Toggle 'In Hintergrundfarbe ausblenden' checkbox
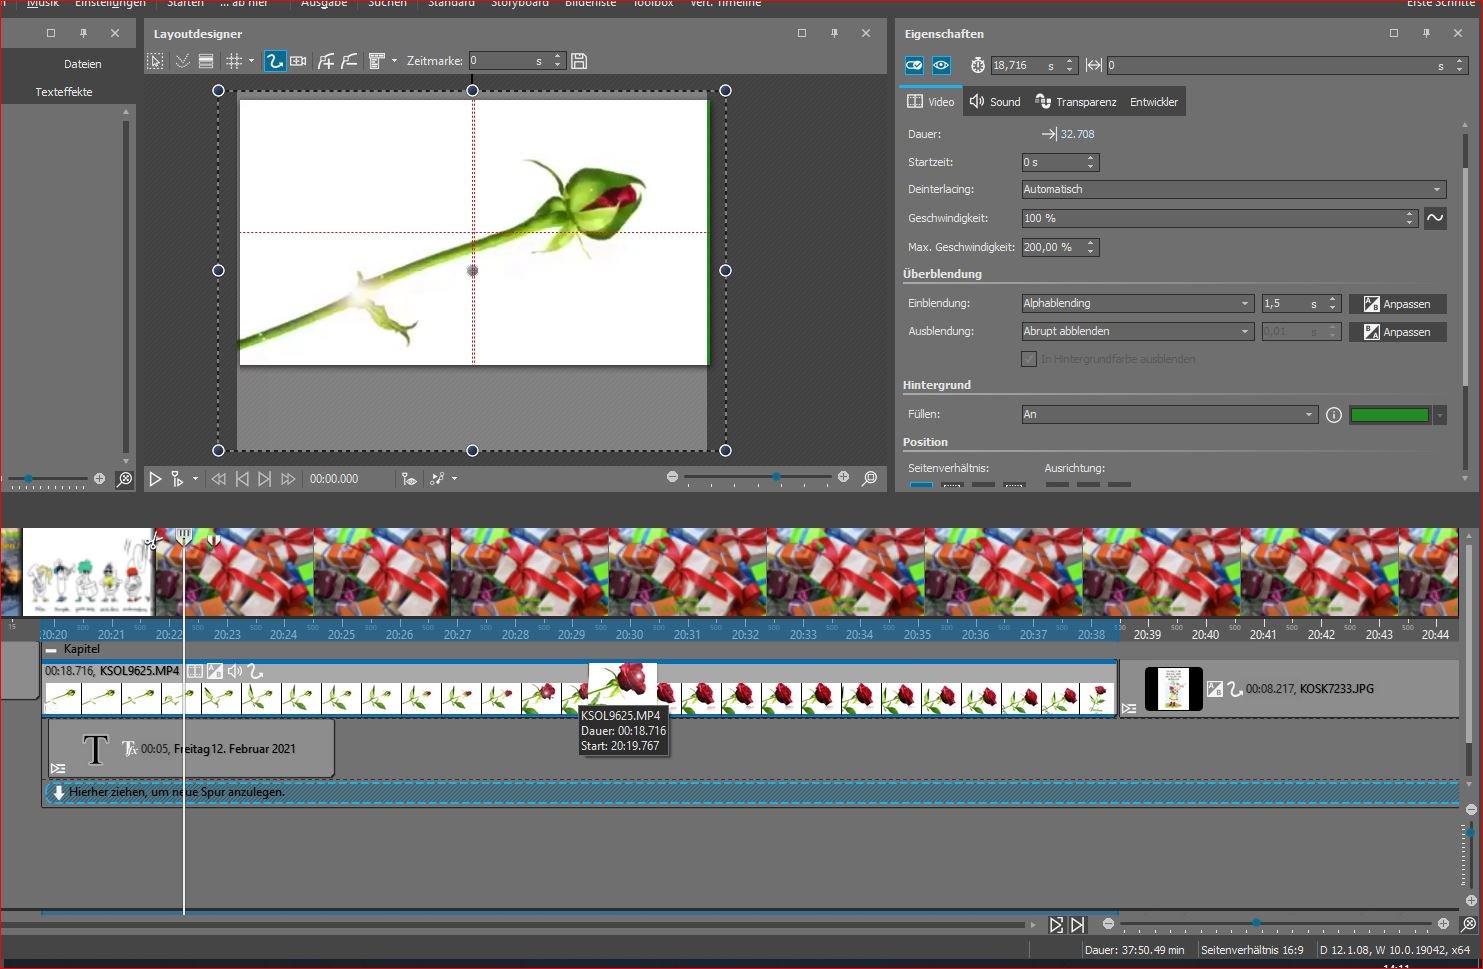Viewport: 1483px width, 969px height. point(1029,359)
